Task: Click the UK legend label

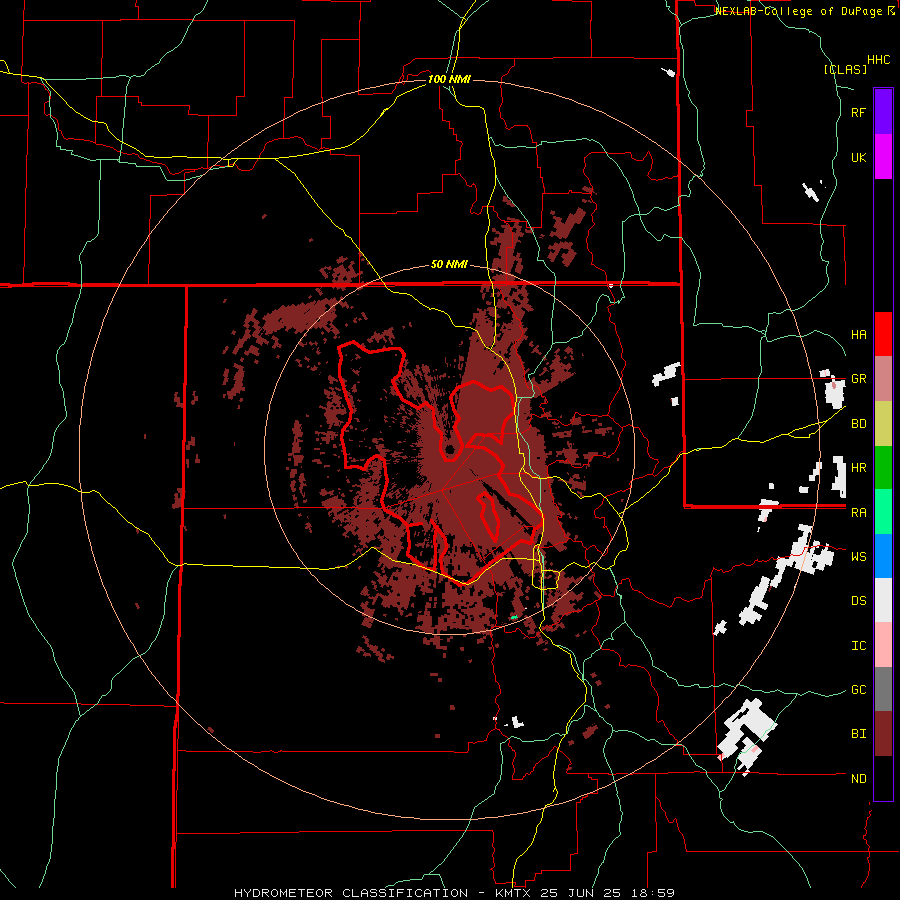Action: click(x=859, y=157)
